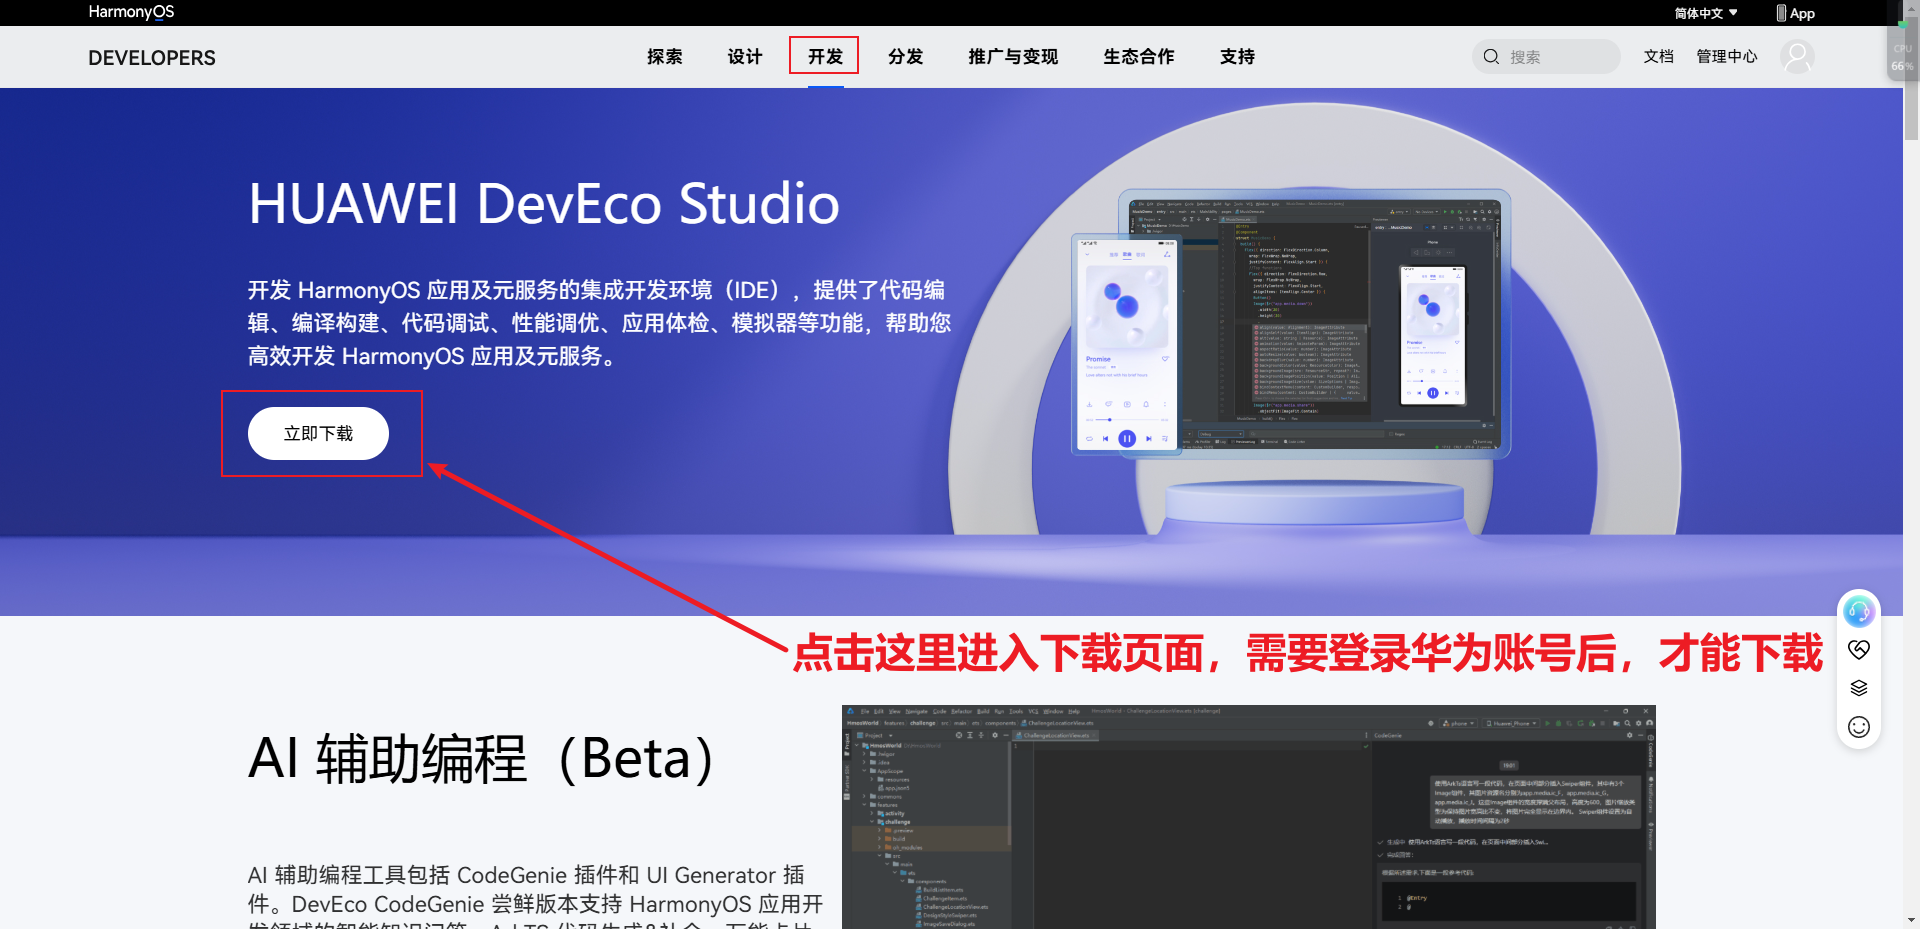Viewport: 1920px width, 929px height.
Task: Click the heart icon in floating sidebar
Action: 1858,650
